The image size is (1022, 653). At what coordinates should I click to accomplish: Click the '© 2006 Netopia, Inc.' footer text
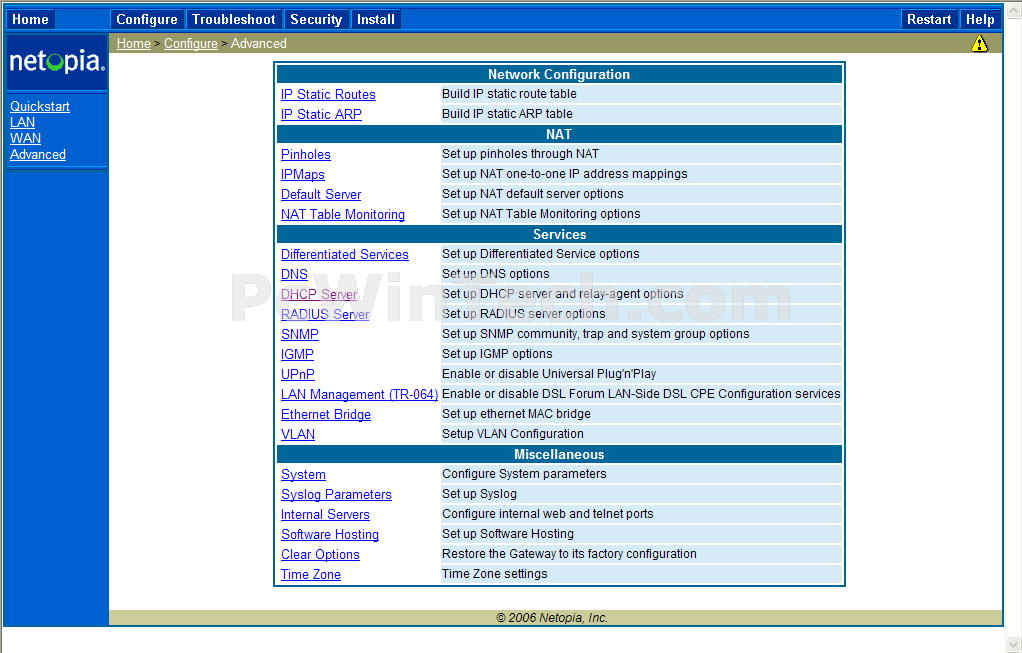coord(552,618)
